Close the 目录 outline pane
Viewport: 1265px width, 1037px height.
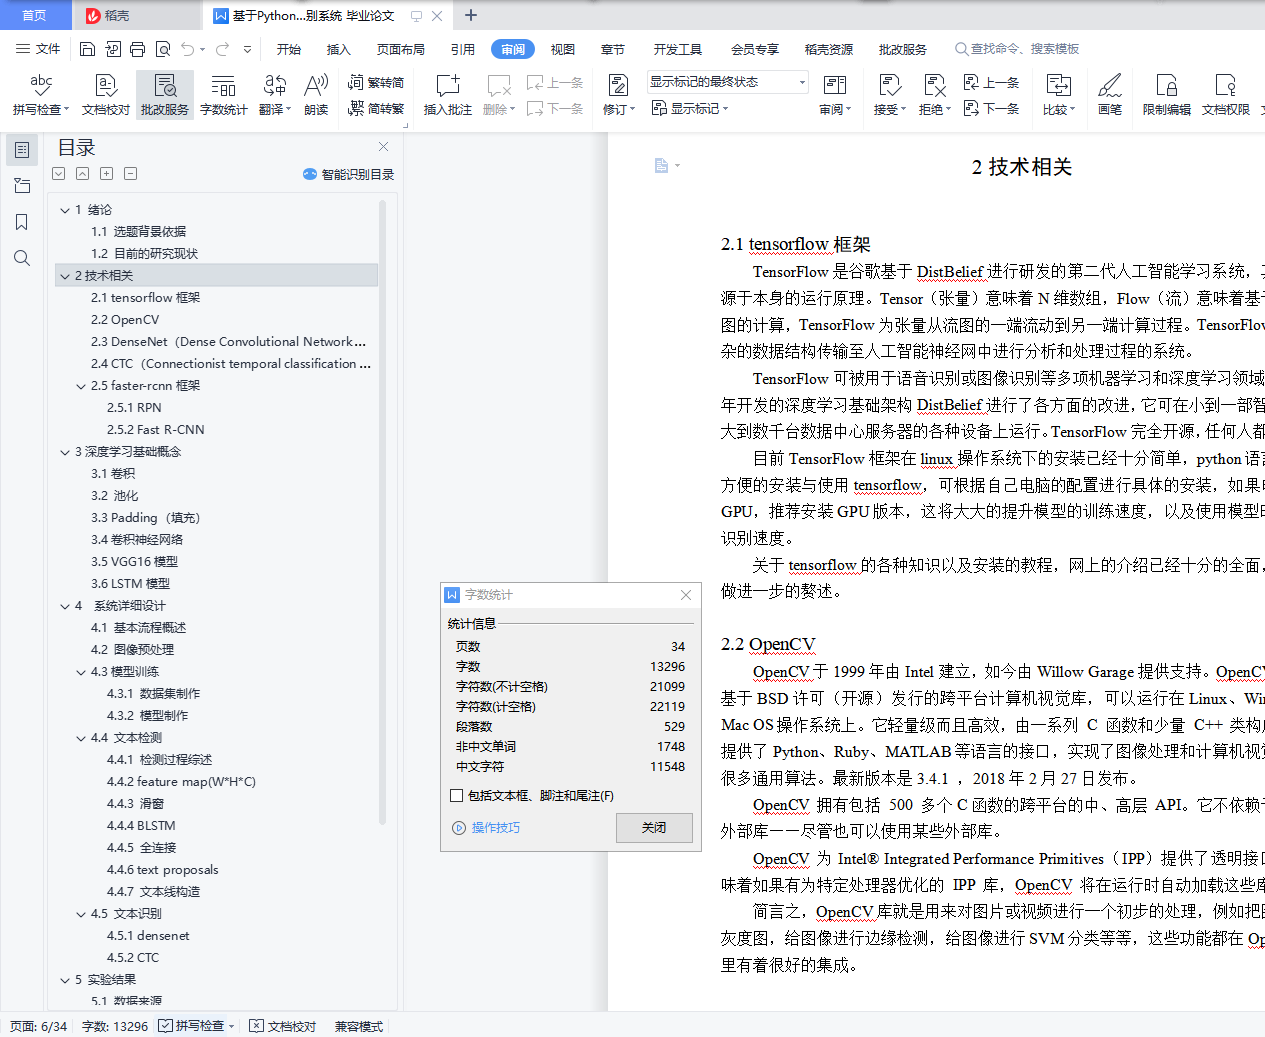point(383,147)
